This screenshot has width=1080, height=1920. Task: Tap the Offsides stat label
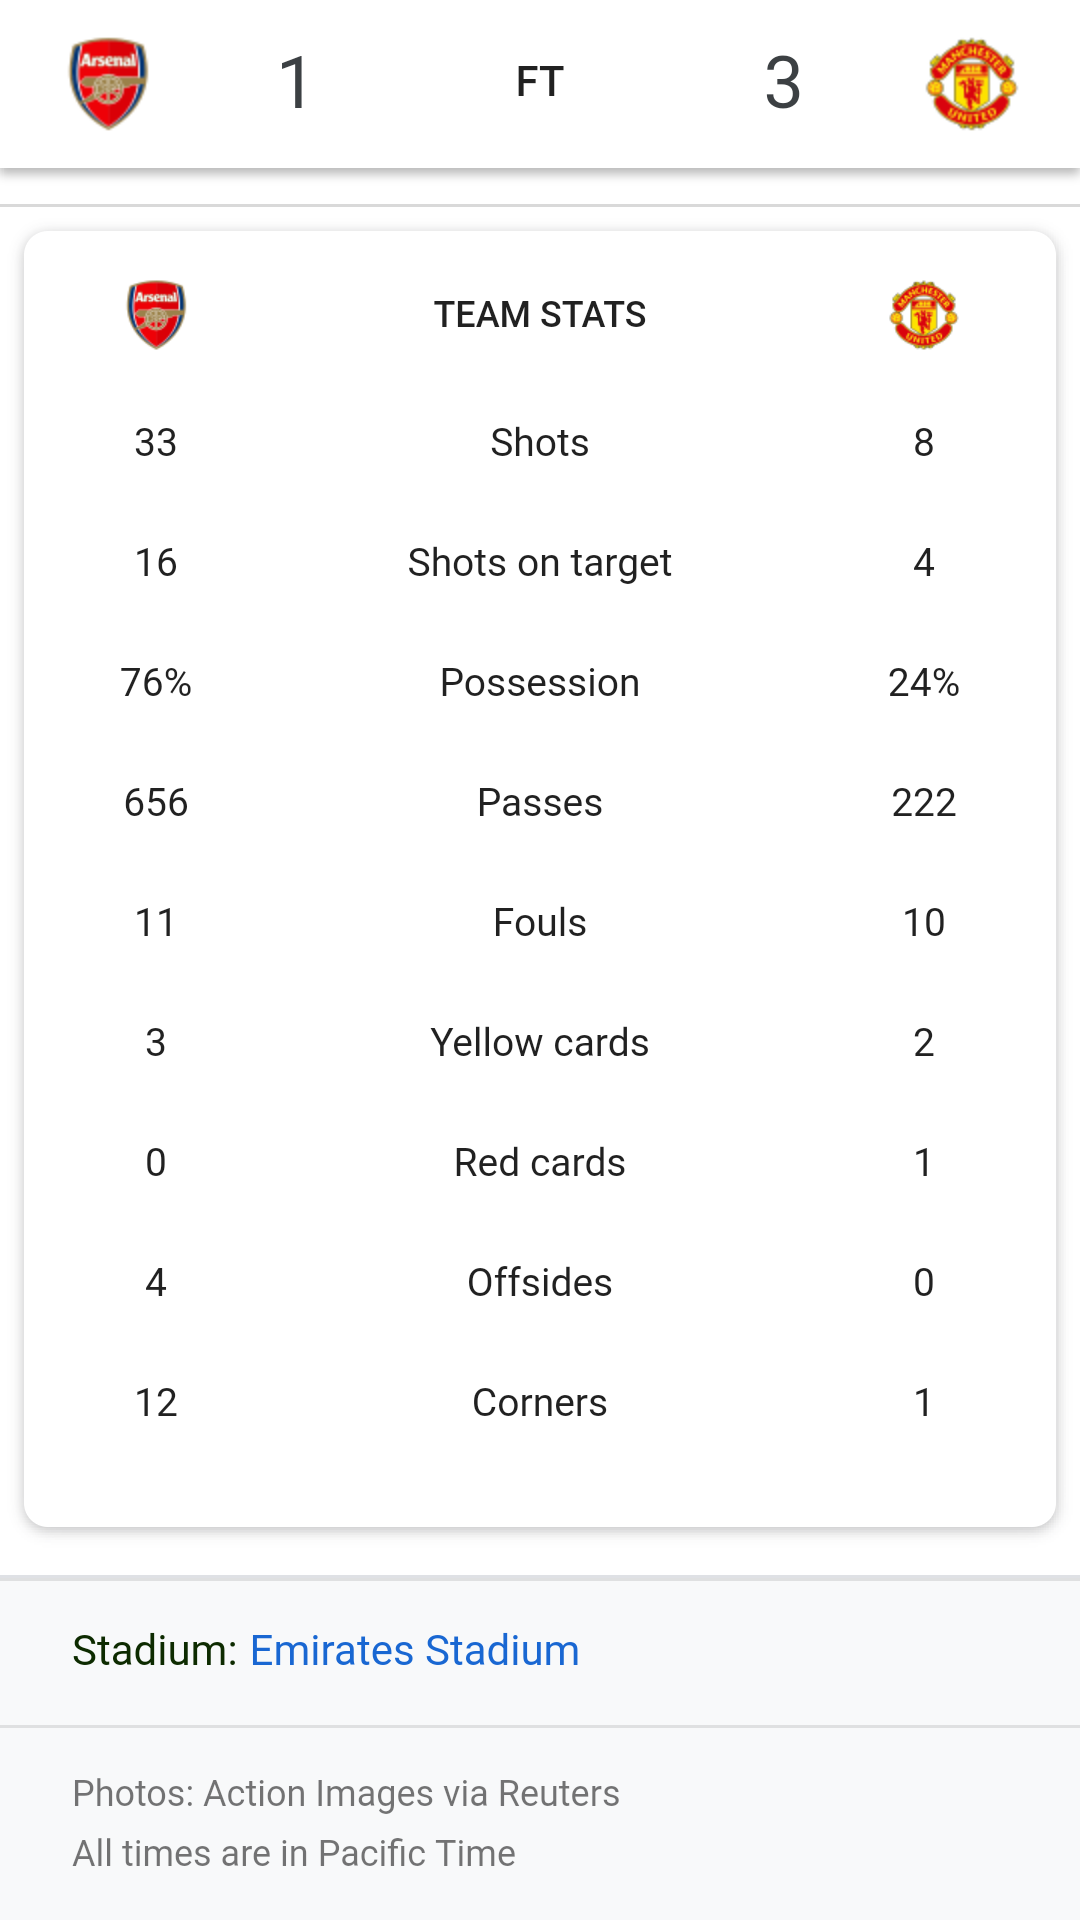tap(540, 1282)
